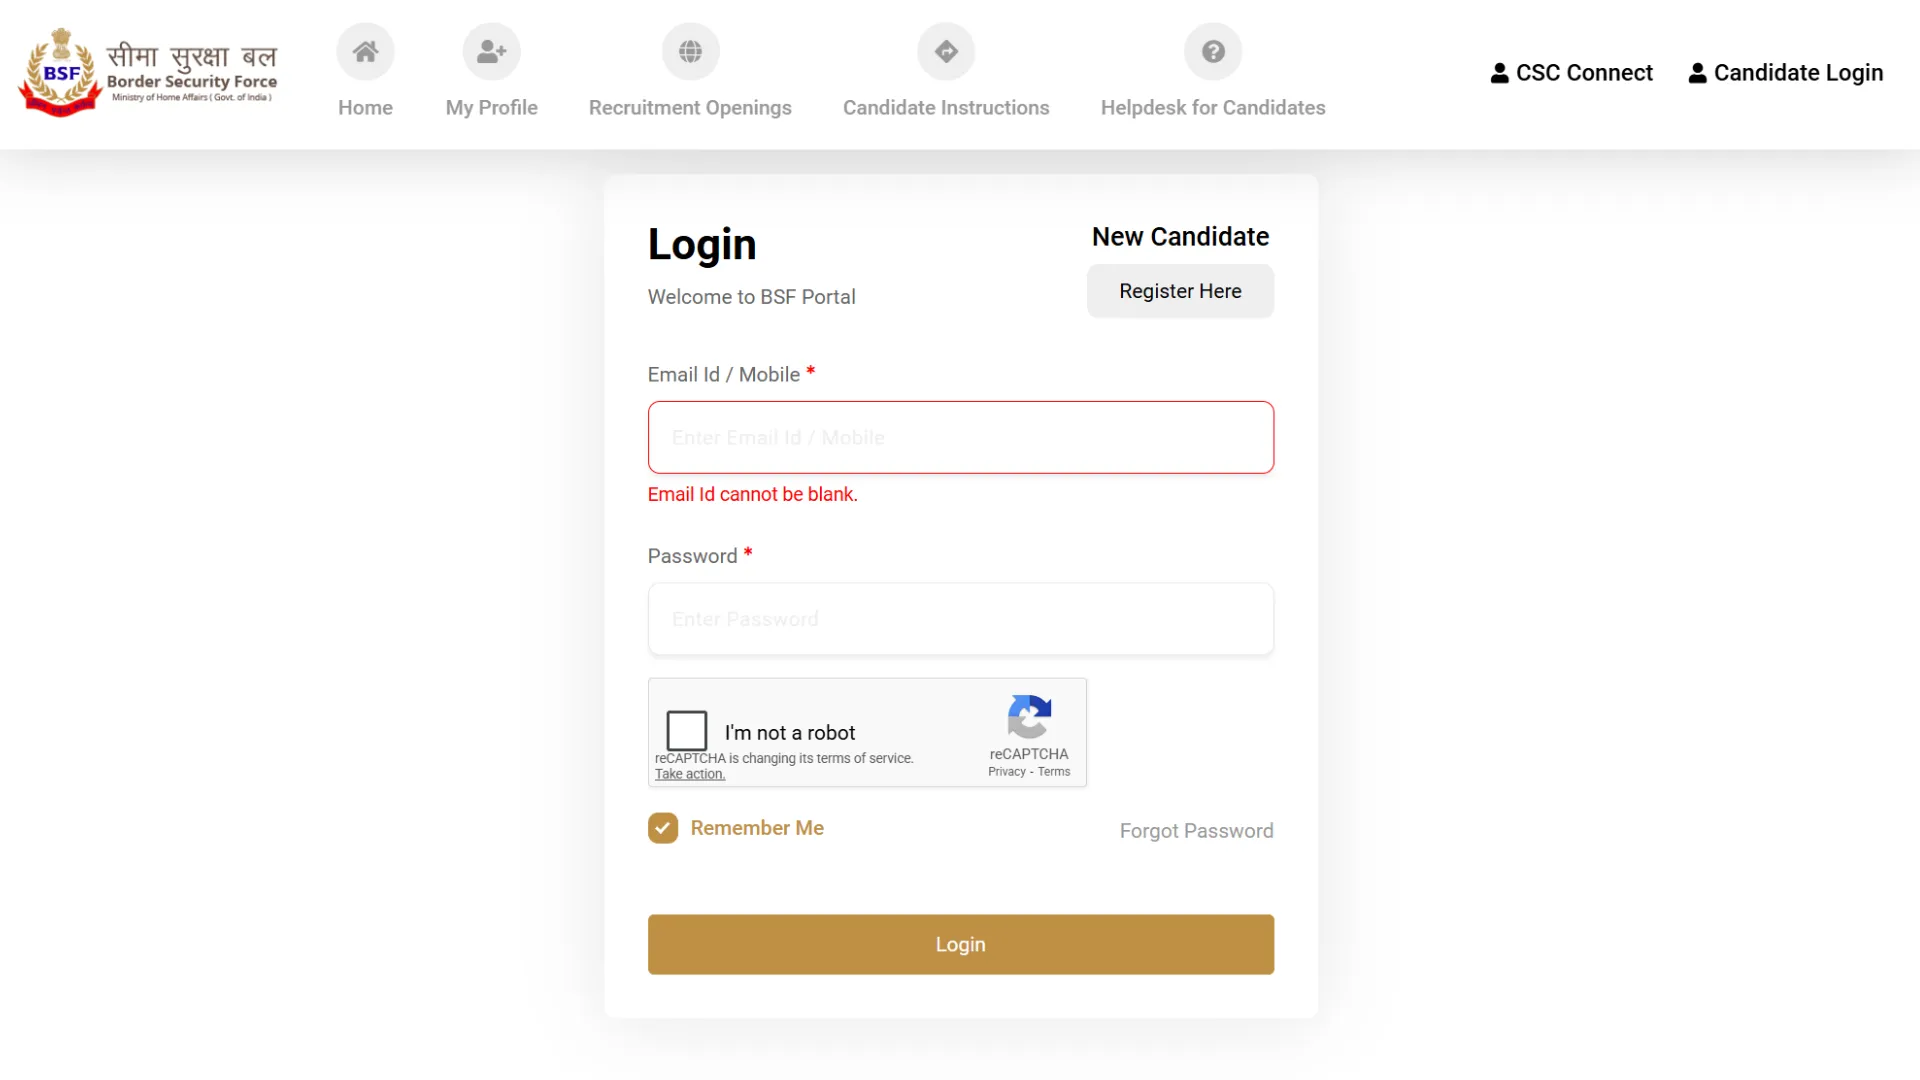Click the reCAPTCHA logo icon

click(1029, 717)
